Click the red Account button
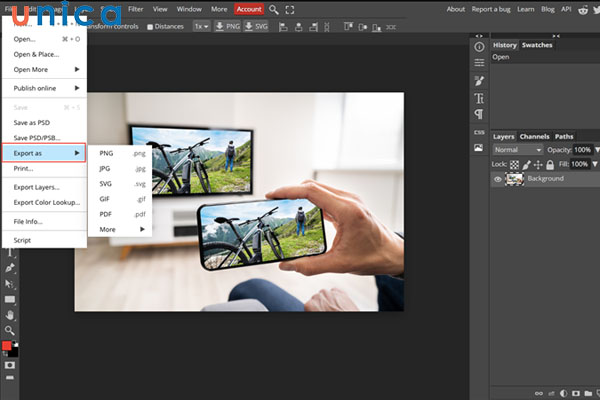 coord(249,9)
